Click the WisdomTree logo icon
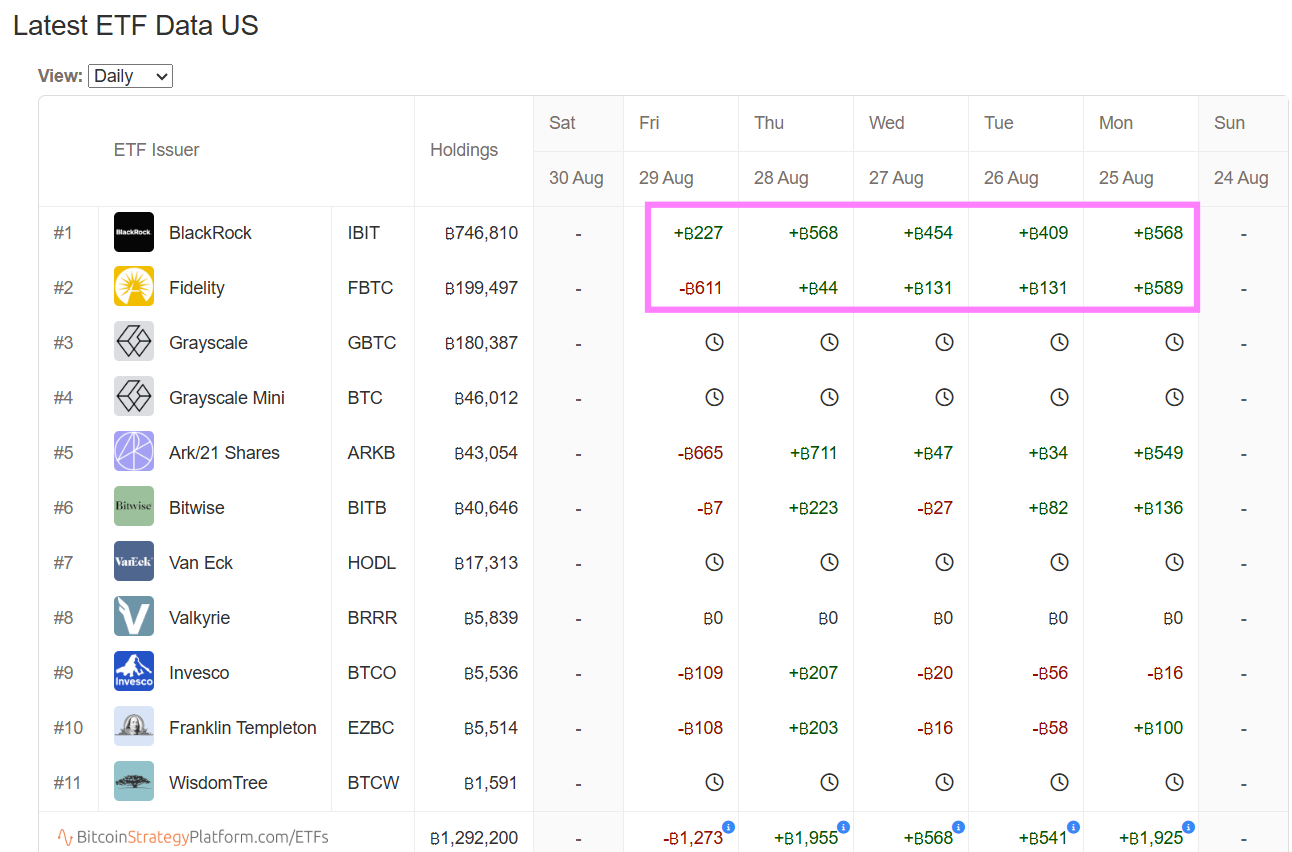The height and width of the screenshot is (852, 1292). coord(134,782)
